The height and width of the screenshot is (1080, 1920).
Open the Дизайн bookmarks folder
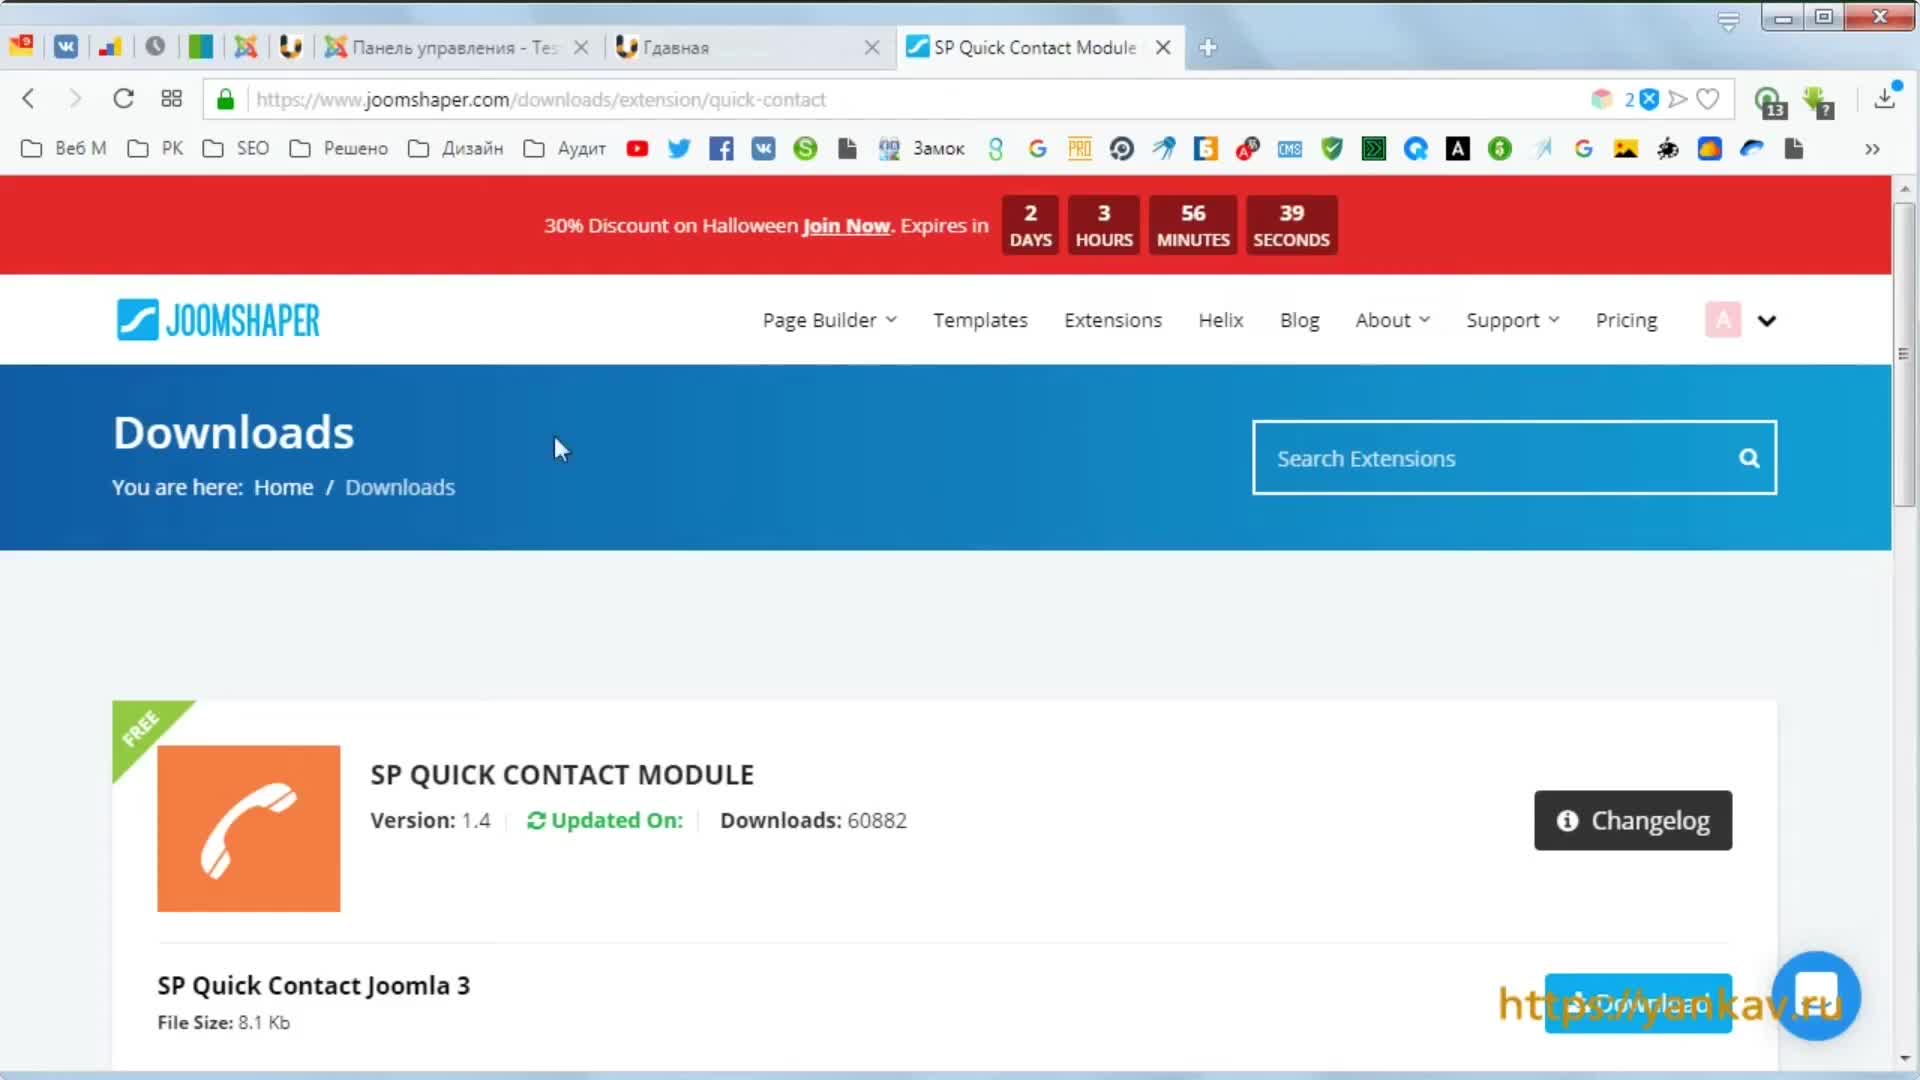(455, 149)
